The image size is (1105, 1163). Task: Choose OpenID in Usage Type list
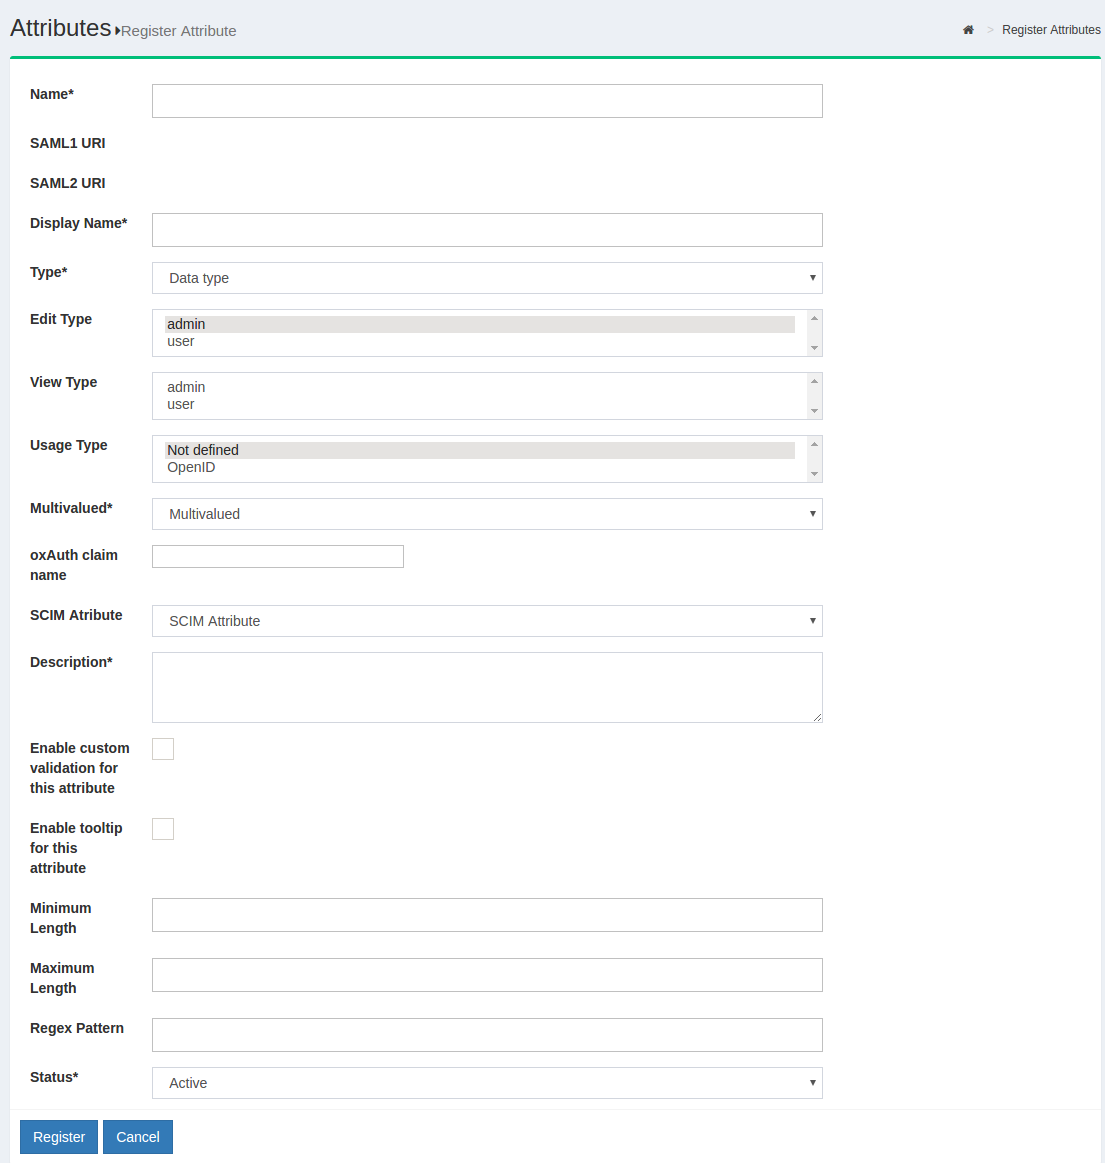191,468
